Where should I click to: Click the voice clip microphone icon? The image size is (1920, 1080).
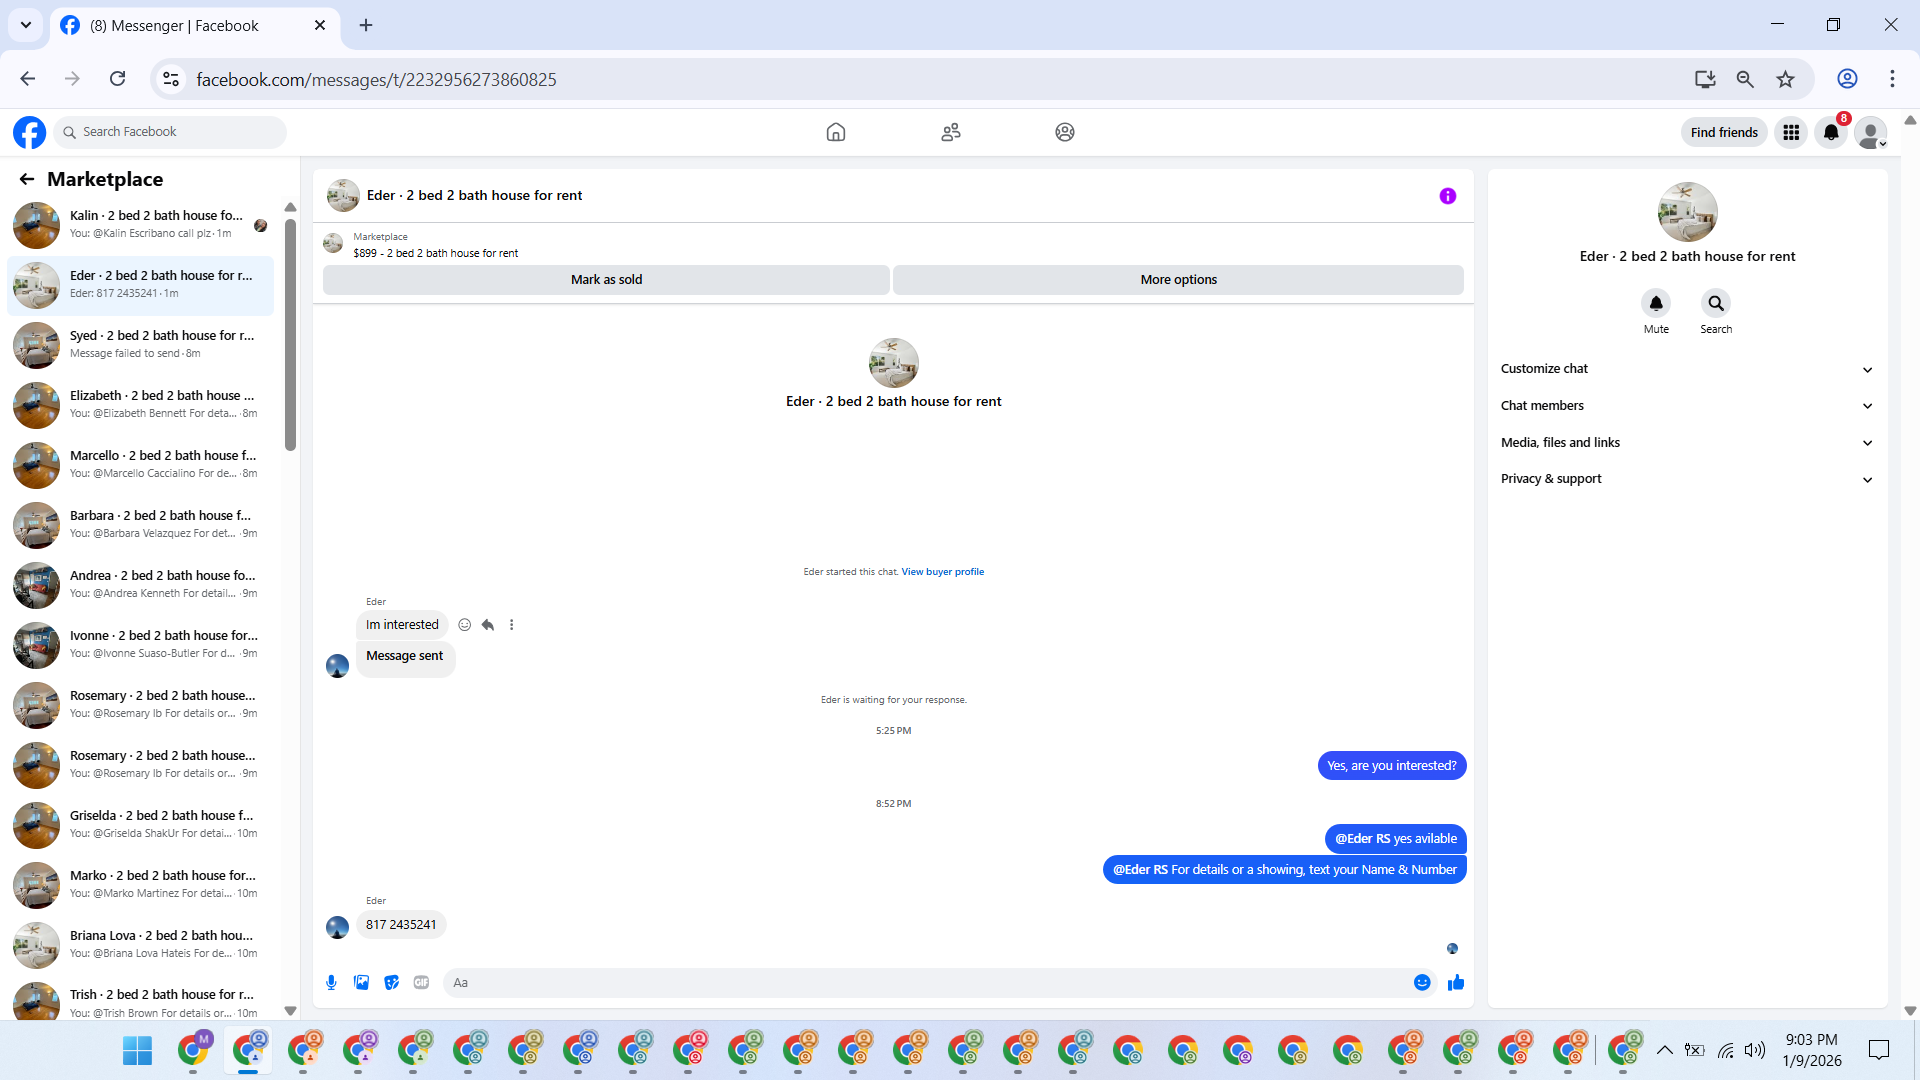click(331, 983)
